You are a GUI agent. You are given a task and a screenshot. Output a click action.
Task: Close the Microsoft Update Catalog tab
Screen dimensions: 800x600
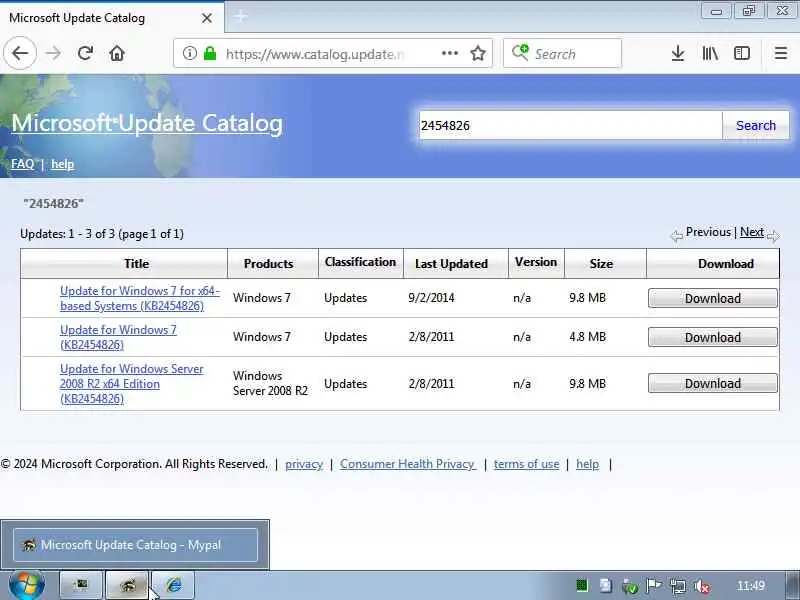click(207, 18)
